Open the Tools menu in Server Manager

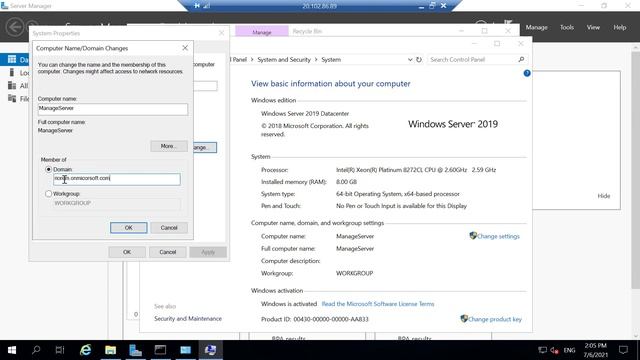(x=567, y=27)
